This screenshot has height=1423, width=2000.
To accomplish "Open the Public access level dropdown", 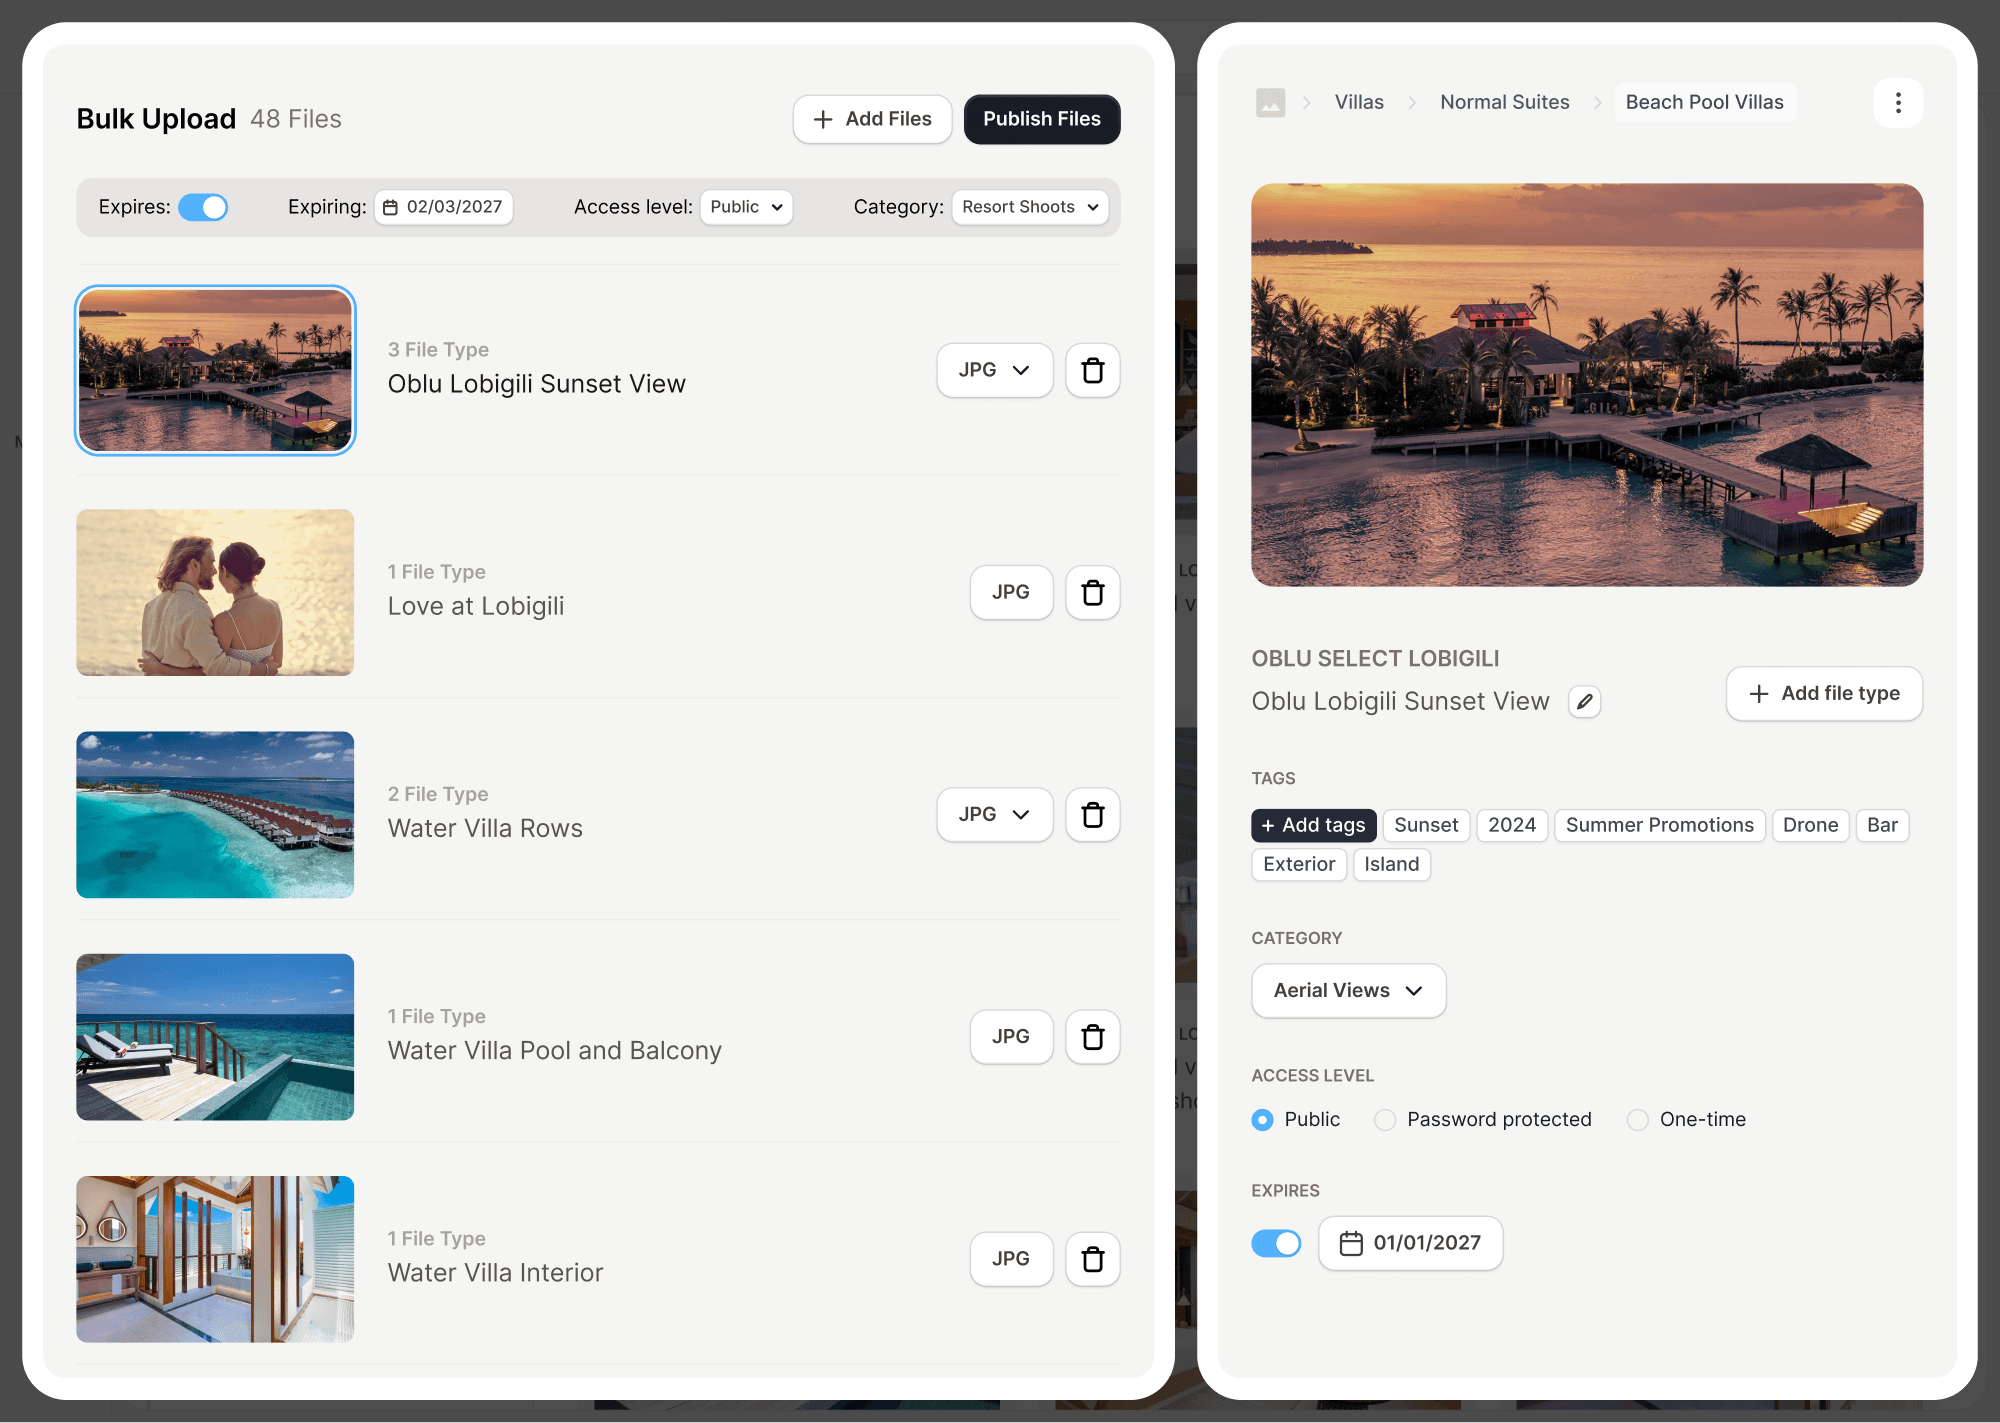I will (x=746, y=207).
